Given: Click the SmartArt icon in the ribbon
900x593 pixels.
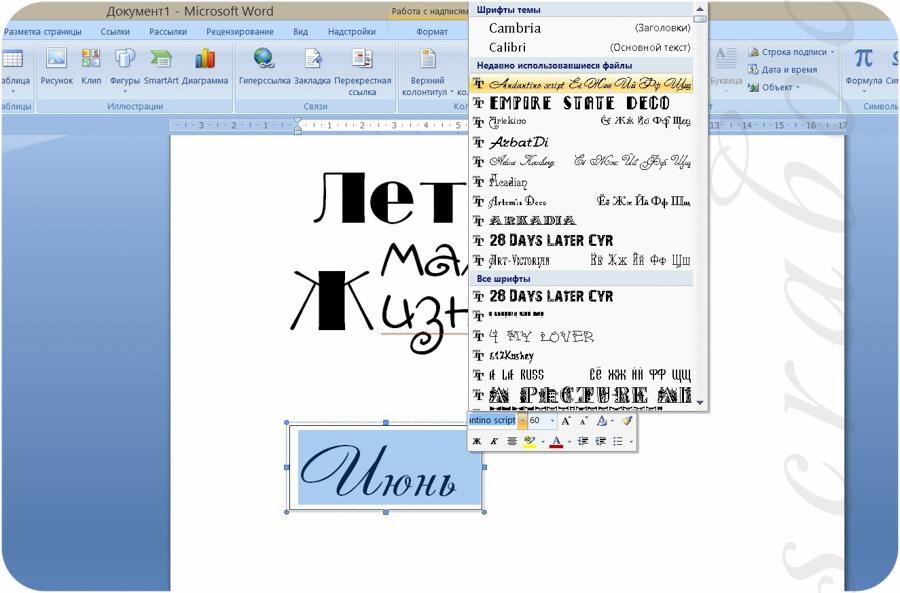Looking at the screenshot, I should click(161, 66).
